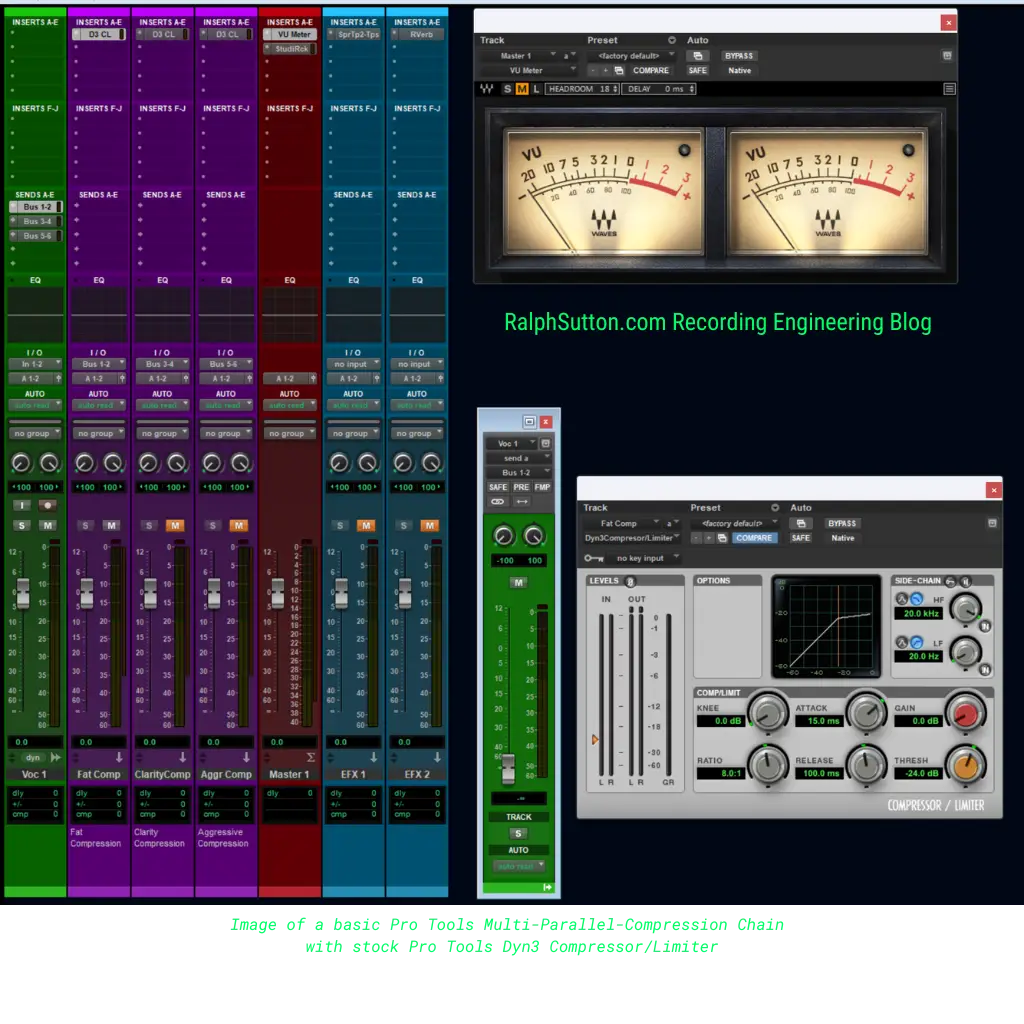Open the Bus 3-4 send on Voc 1
The image size is (1024, 1024).
tap(35, 221)
